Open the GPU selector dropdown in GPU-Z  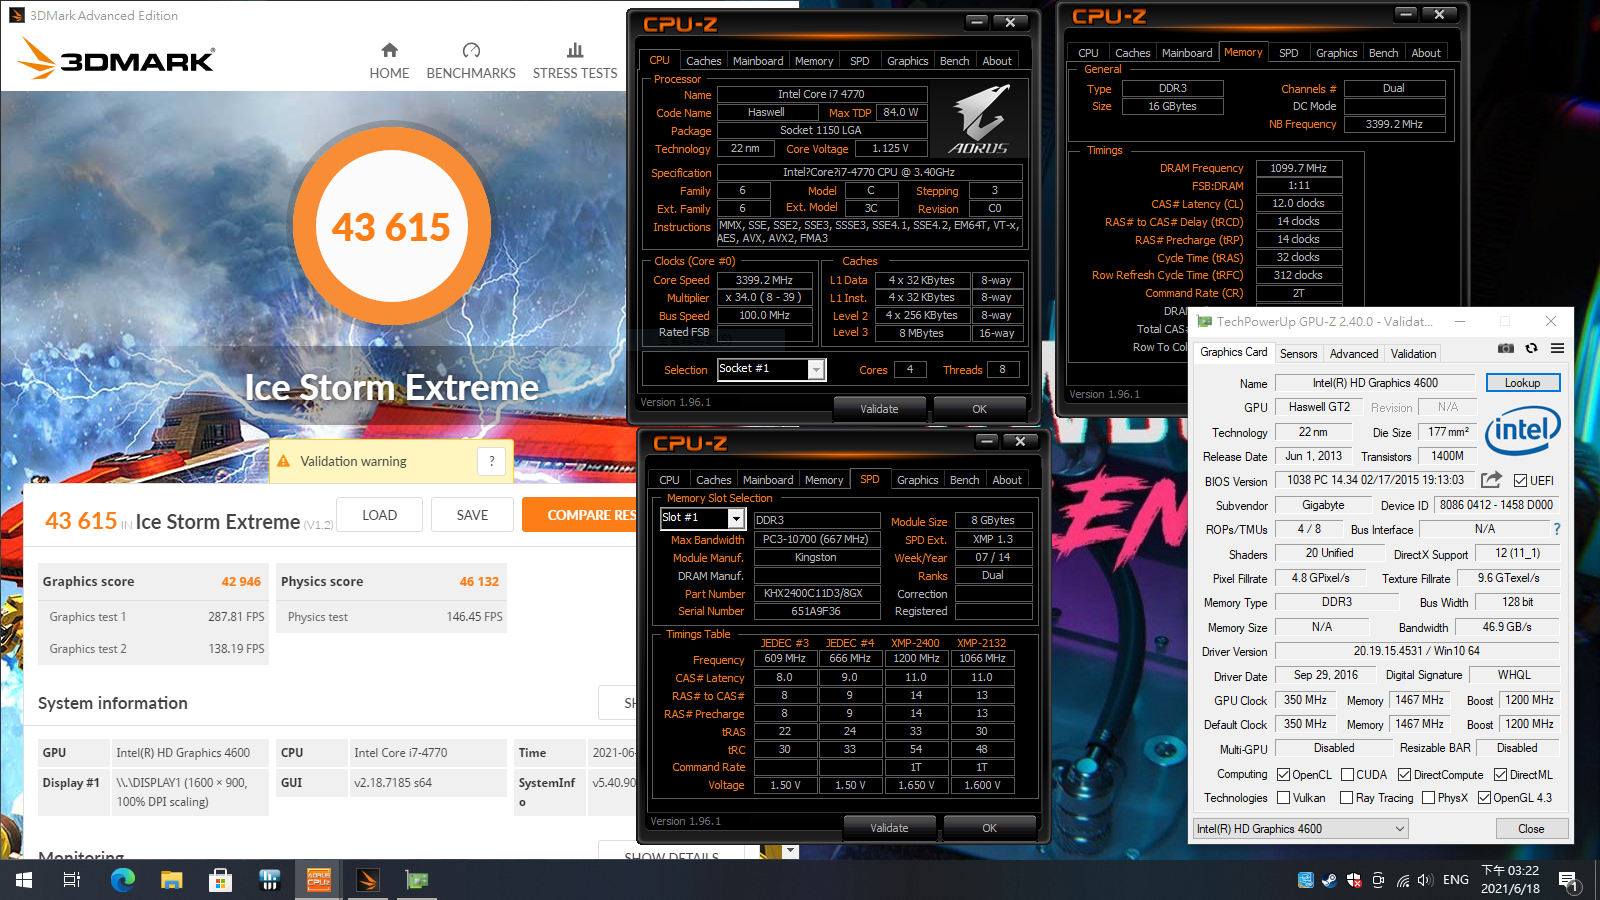(1301, 829)
